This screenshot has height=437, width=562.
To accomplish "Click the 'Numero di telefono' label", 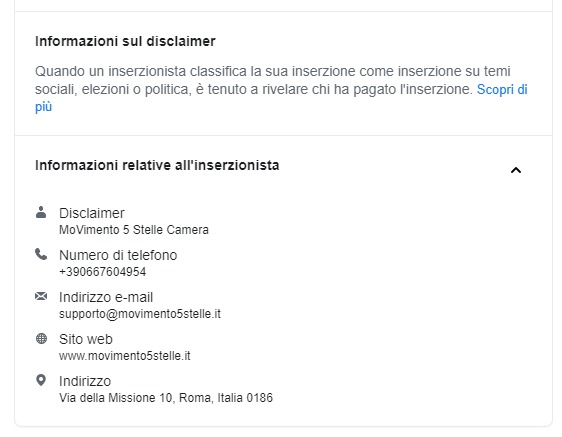I will (118, 255).
